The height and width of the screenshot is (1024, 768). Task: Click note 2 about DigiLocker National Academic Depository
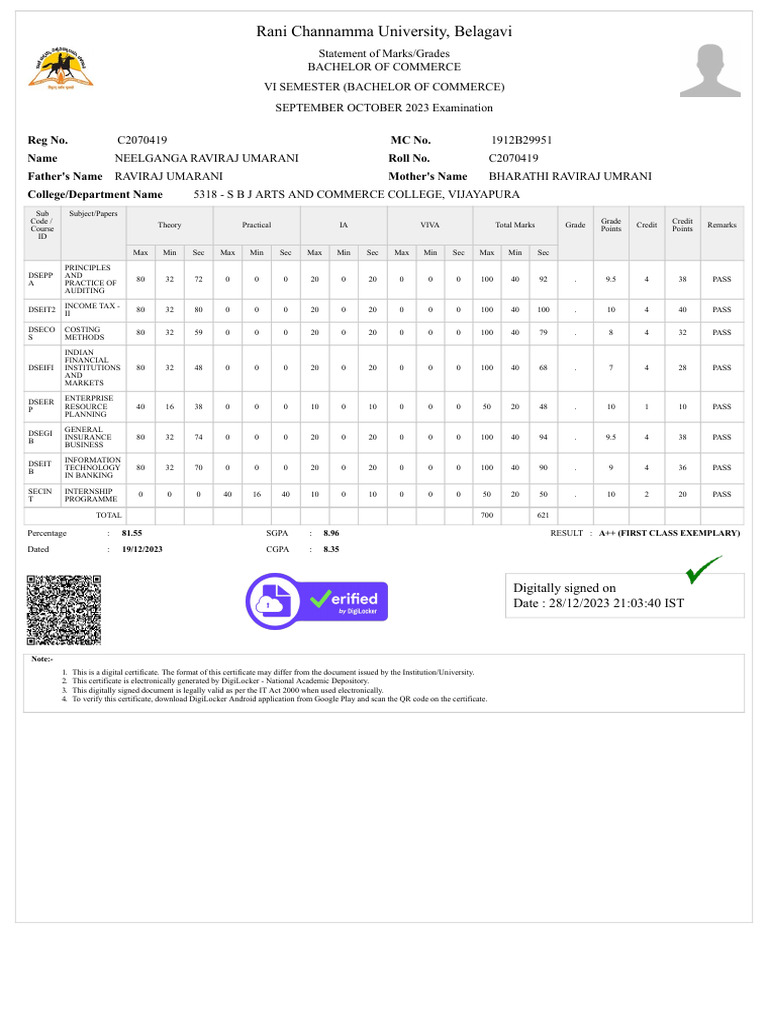220,680
